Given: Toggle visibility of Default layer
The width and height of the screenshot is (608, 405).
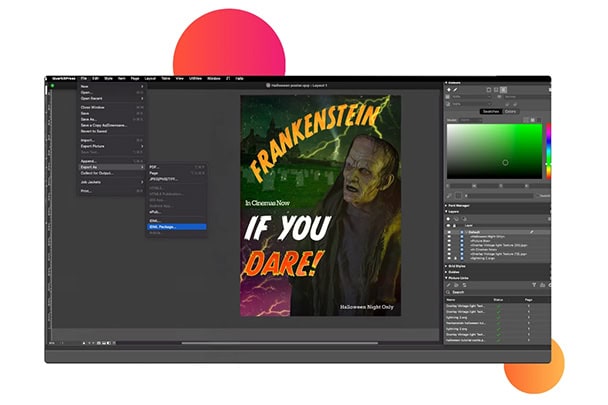Looking at the screenshot, I should click(449, 232).
